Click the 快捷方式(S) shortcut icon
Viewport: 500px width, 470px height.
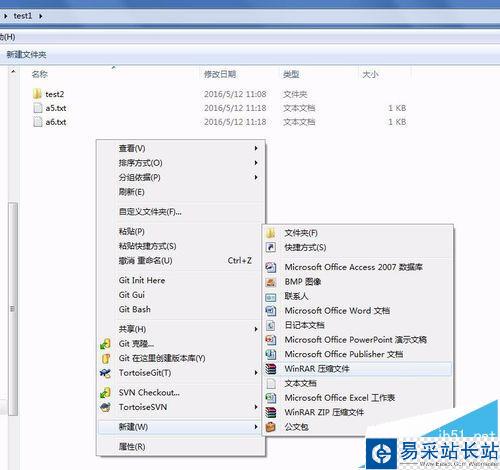pyautogui.click(x=271, y=247)
